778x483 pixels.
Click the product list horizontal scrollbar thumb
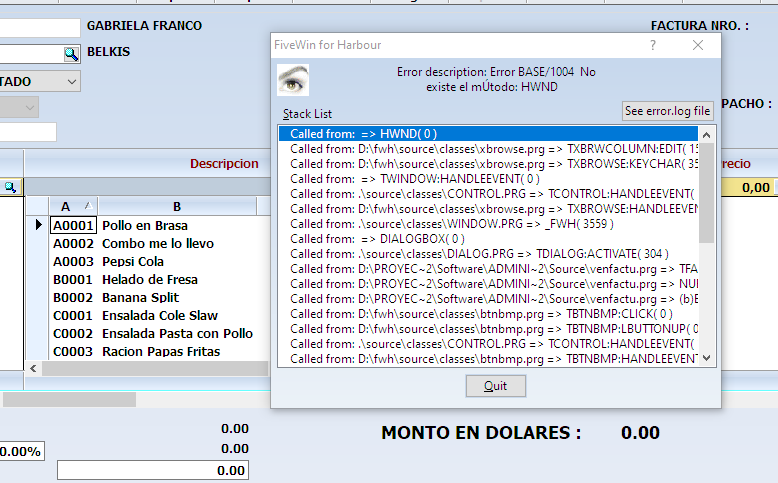coord(155,368)
